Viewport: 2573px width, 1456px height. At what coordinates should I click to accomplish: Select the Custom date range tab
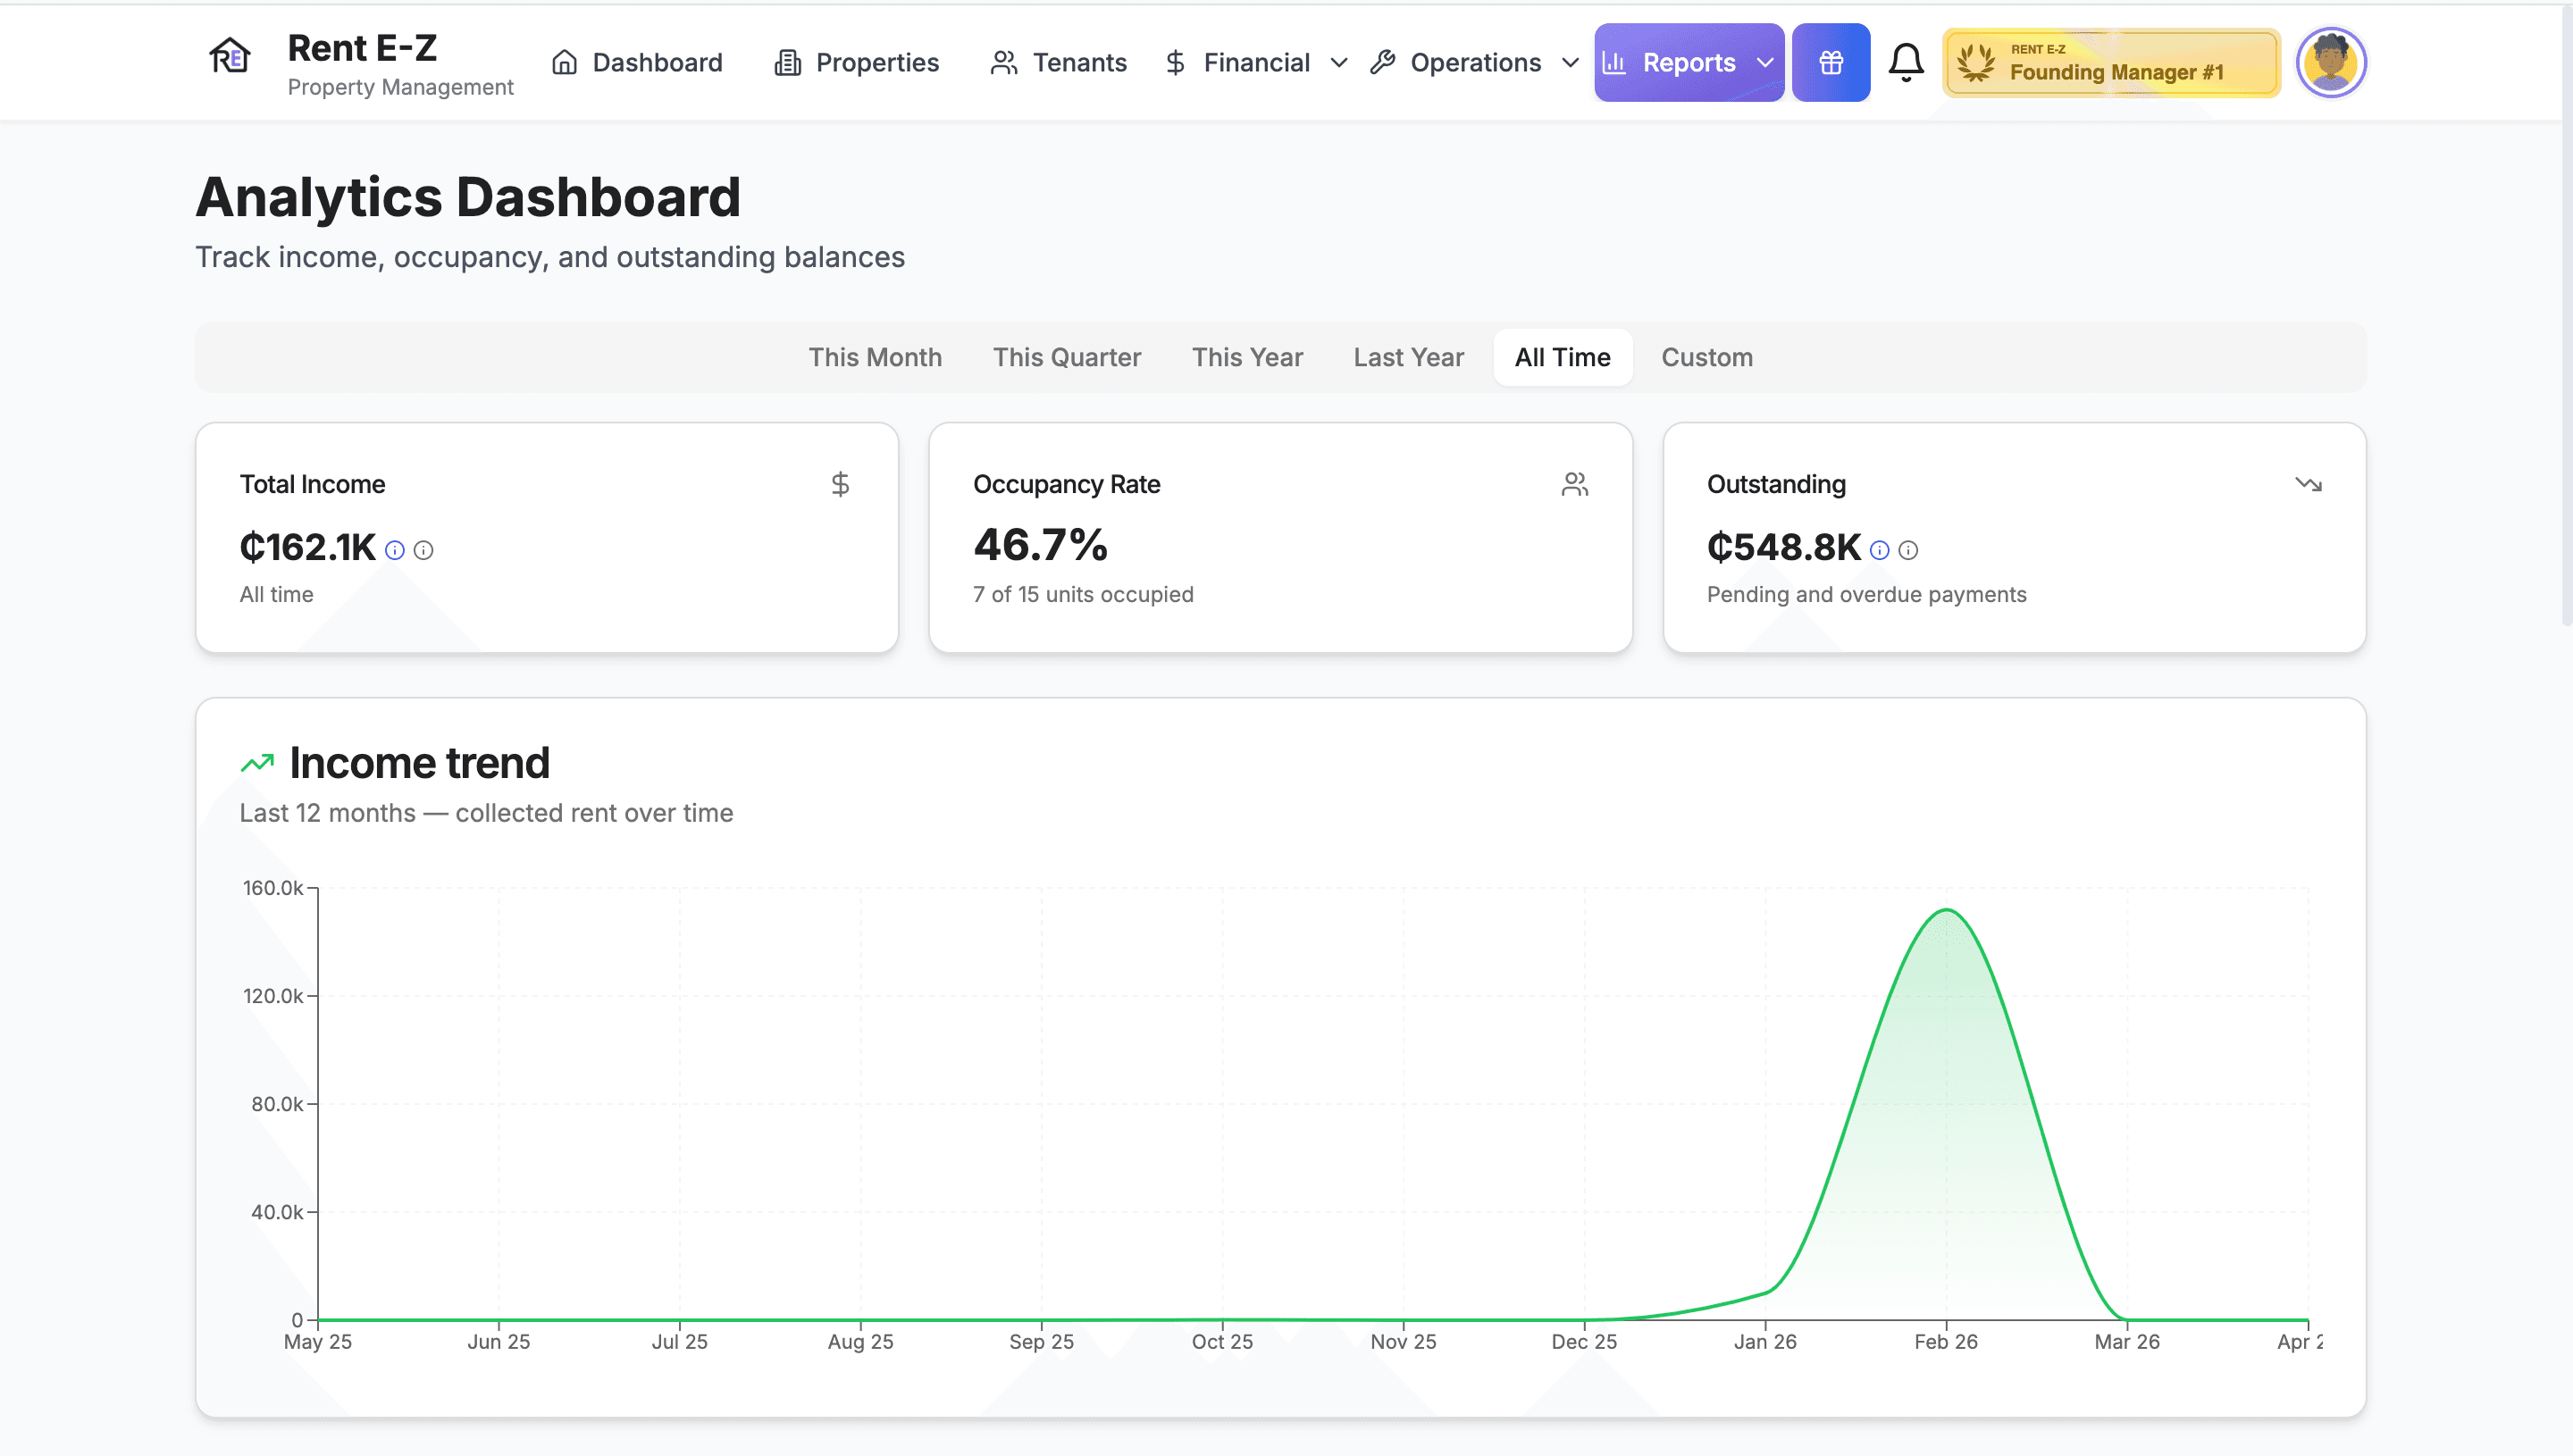click(1707, 357)
